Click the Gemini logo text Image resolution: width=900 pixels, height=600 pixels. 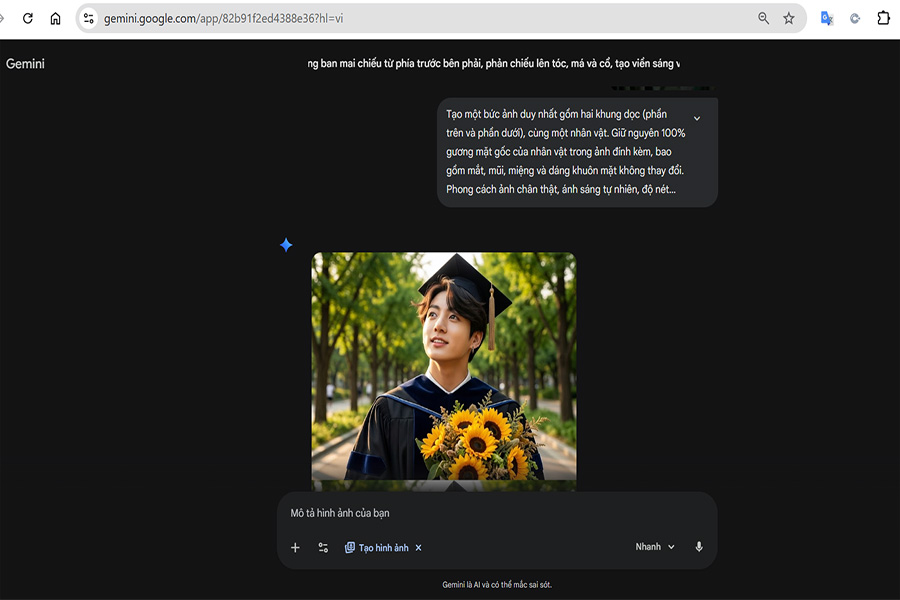25,64
